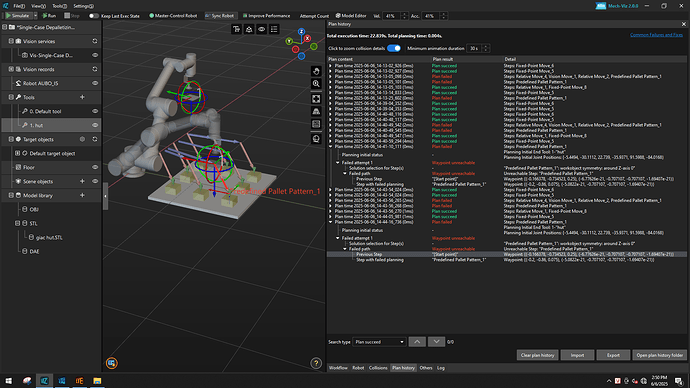The width and height of the screenshot is (690, 388).
Task: Open File Explorer from the taskbar
Action: [97, 381]
